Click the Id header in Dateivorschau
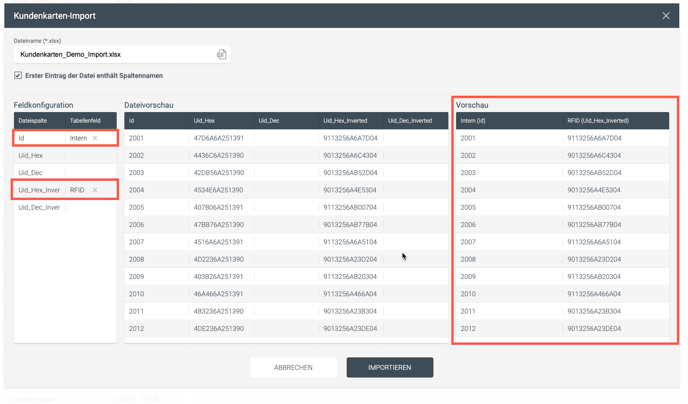This screenshot has width=688, height=404. [132, 121]
